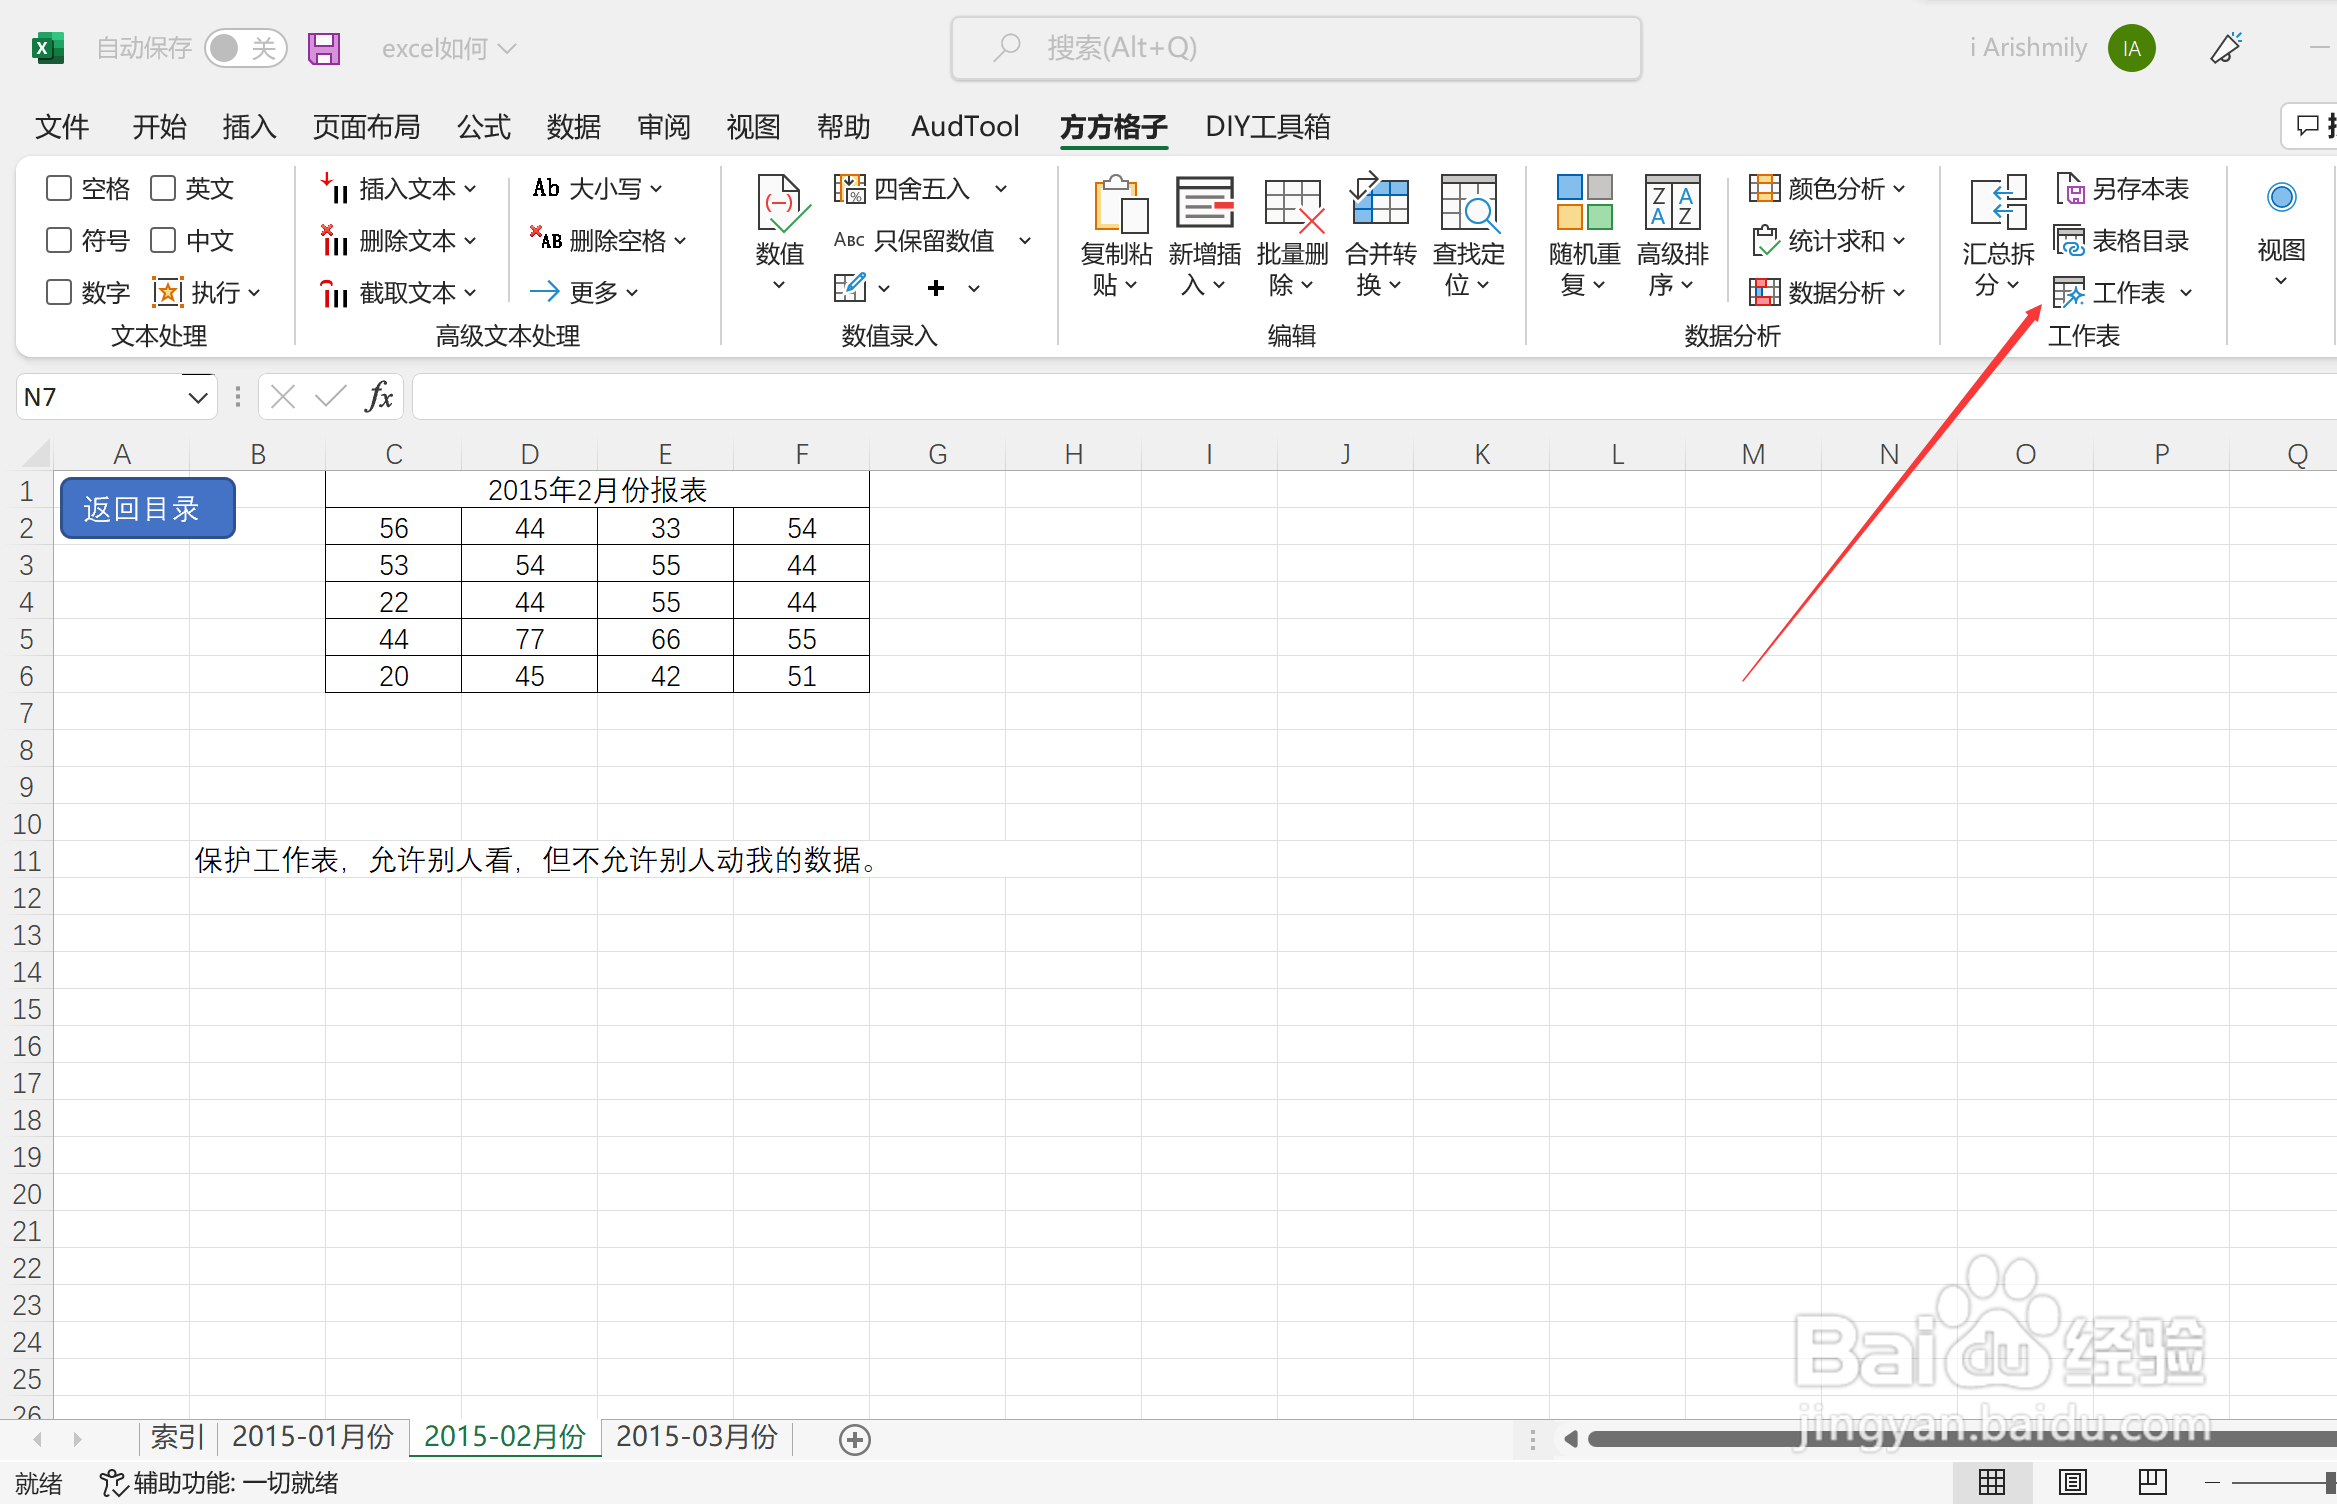The width and height of the screenshot is (2337, 1504).
Task: Open the DIY工具箱 ribbon tab
Action: (1267, 127)
